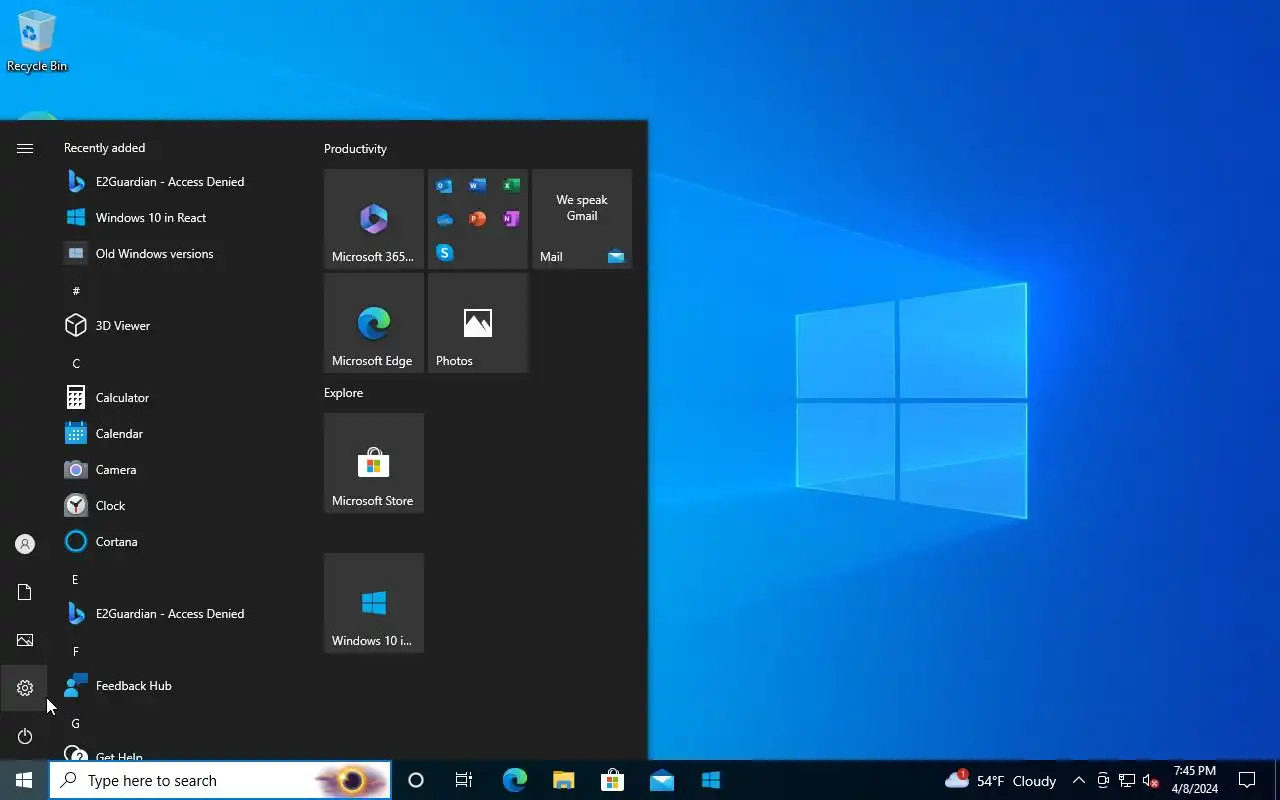Open the Photos tile
The image size is (1280, 800).
(478, 323)
